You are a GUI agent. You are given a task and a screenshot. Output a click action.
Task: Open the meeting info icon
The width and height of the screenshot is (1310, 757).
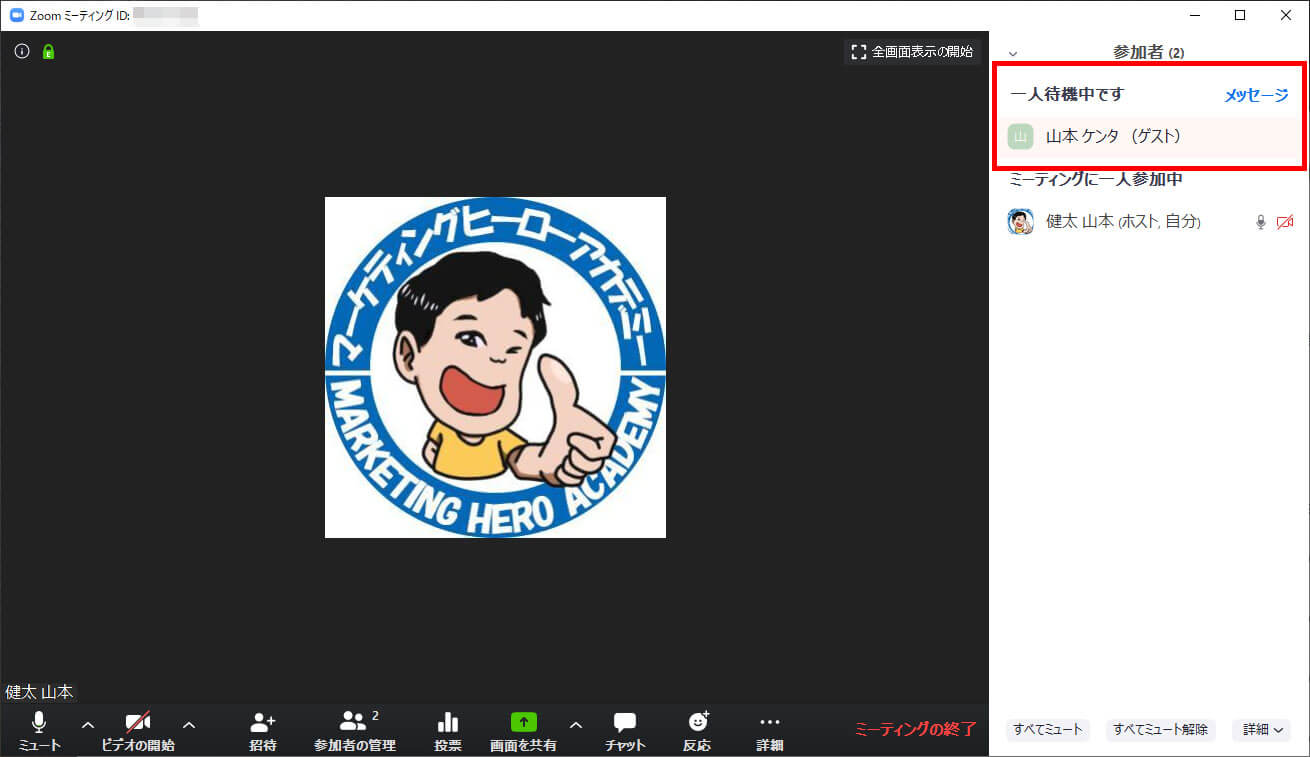(22, 51)
